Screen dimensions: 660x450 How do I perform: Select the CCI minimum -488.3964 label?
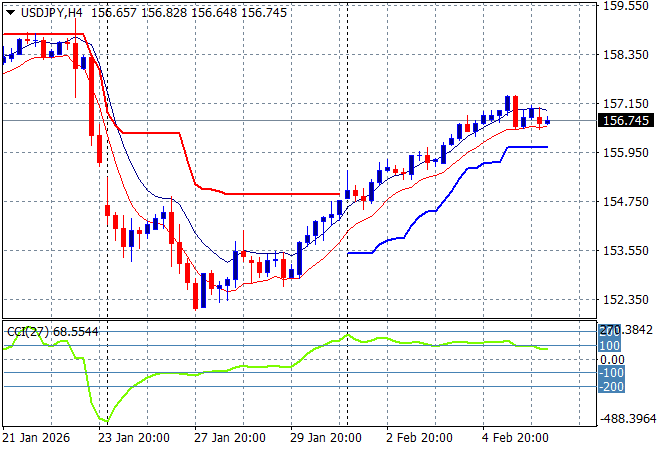pyautogui.click(x=628, y=418)
